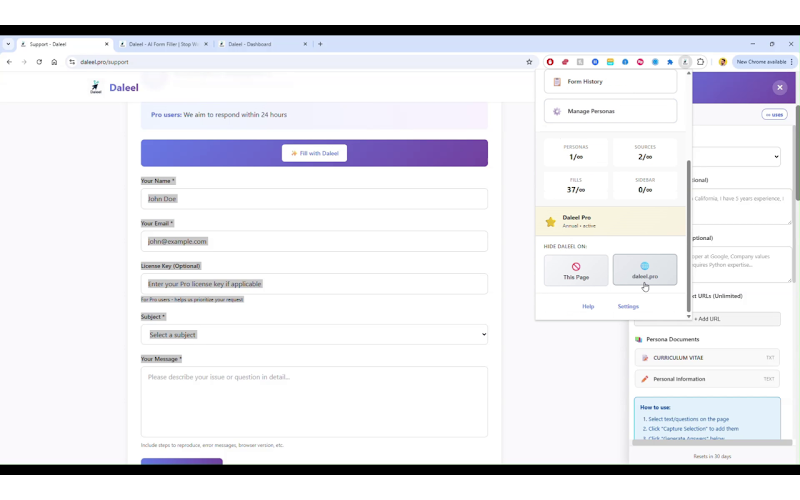Click the Persona Documents heading icon

point(639,339)
